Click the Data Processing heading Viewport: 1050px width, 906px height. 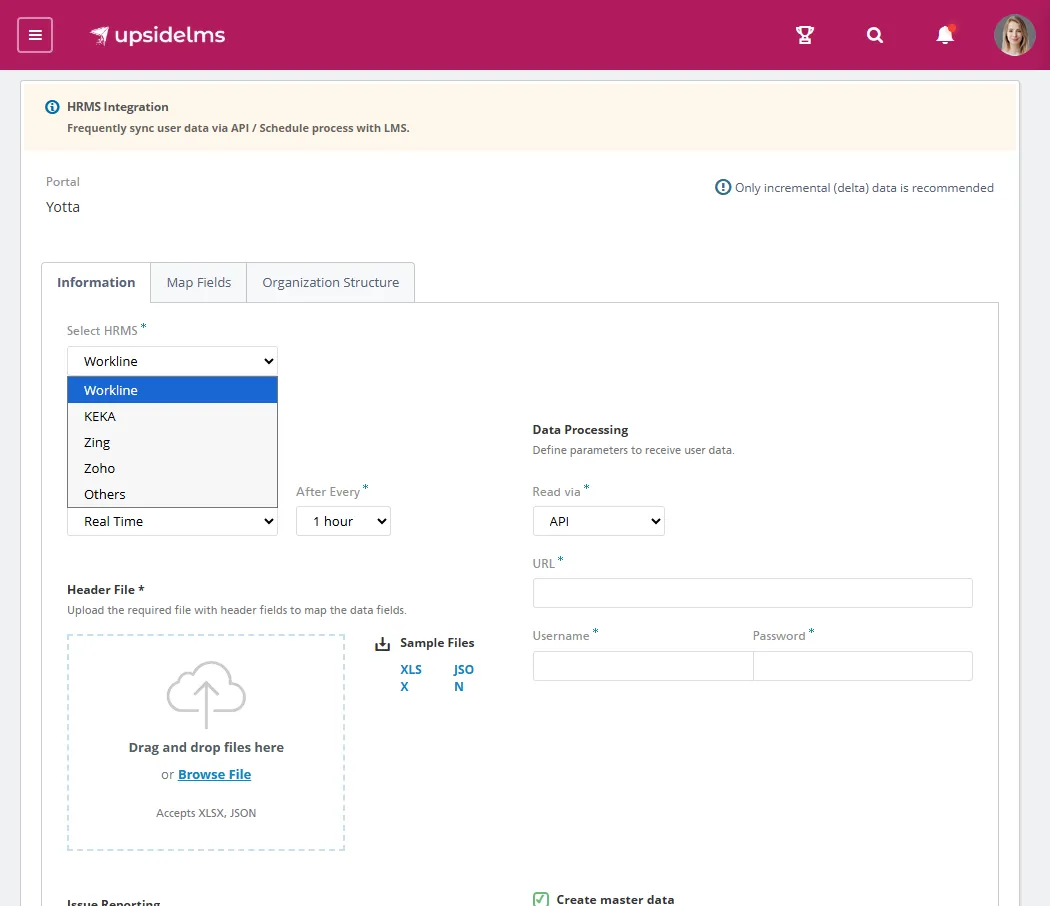(x=581, y=430)
